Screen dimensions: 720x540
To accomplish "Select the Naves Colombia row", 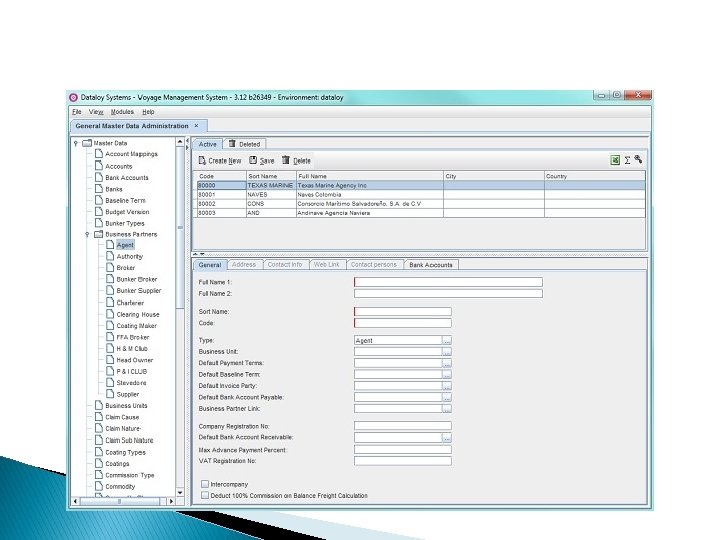I will (x=421, y=195).
